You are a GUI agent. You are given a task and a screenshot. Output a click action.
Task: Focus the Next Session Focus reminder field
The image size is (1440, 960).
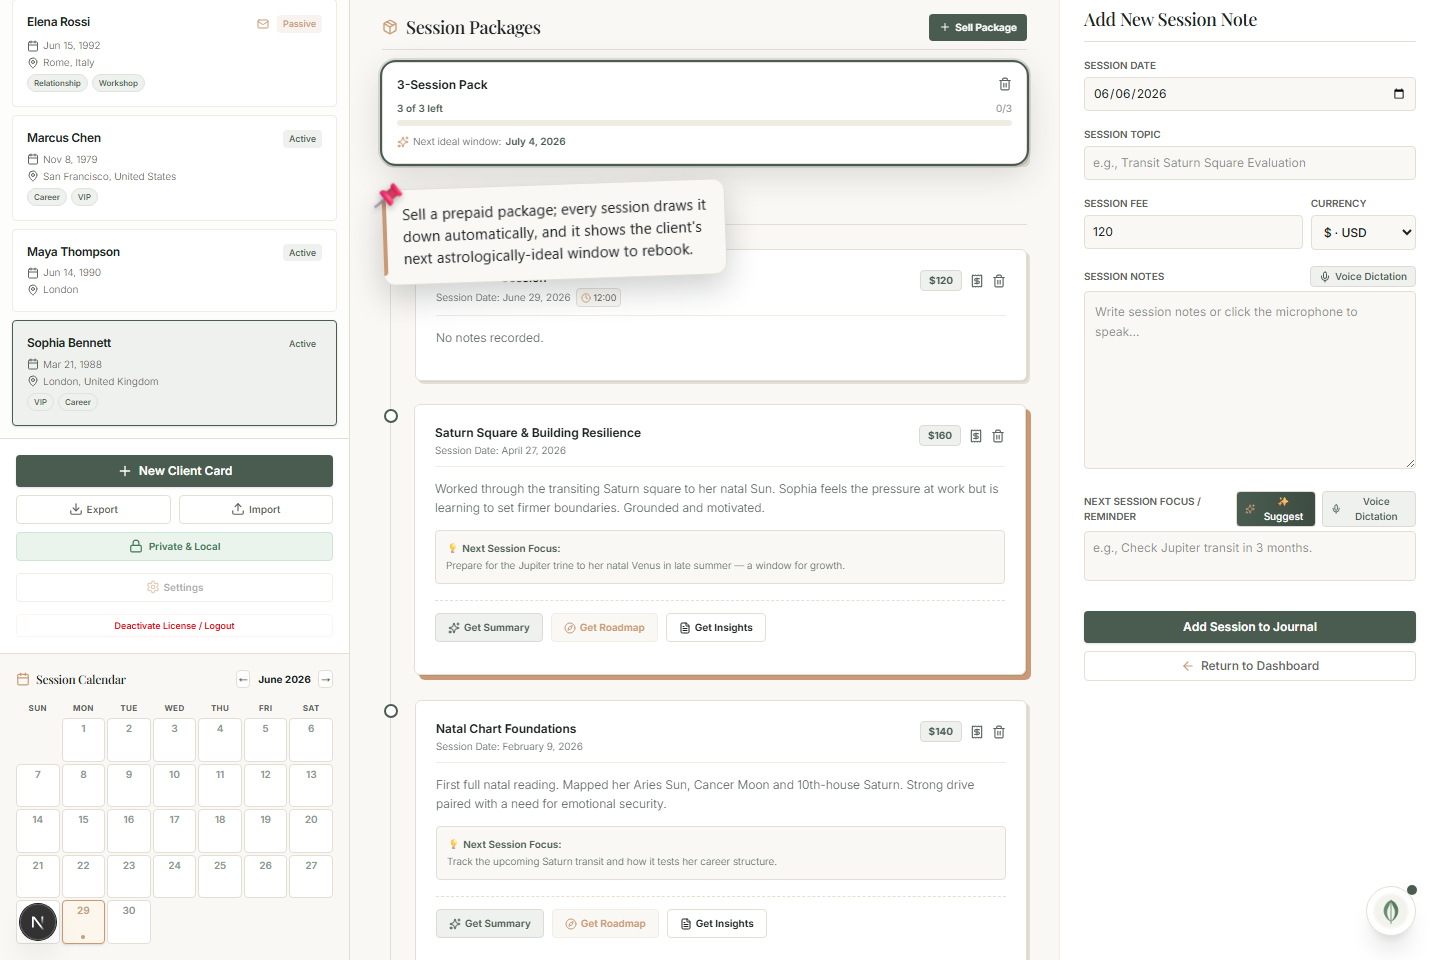point(1250,556)
